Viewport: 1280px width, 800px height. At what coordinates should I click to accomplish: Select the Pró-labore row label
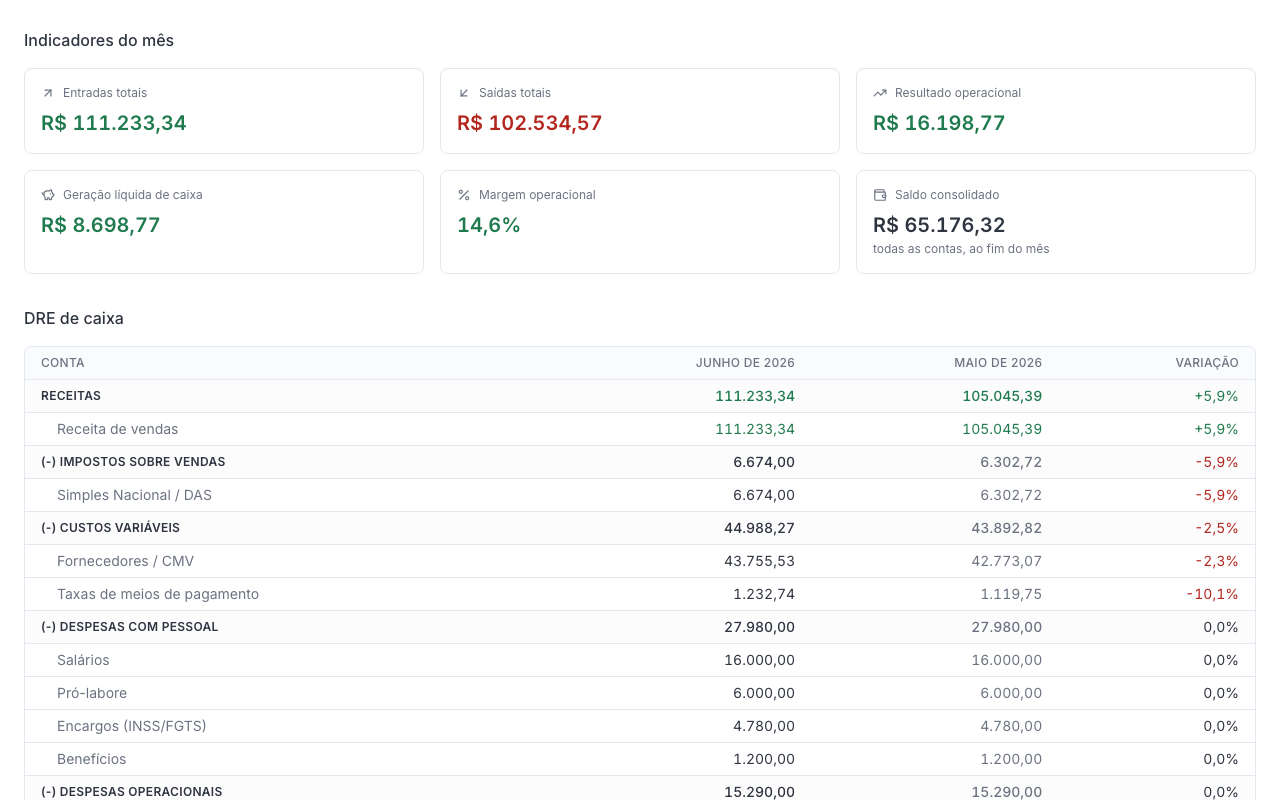92,693
